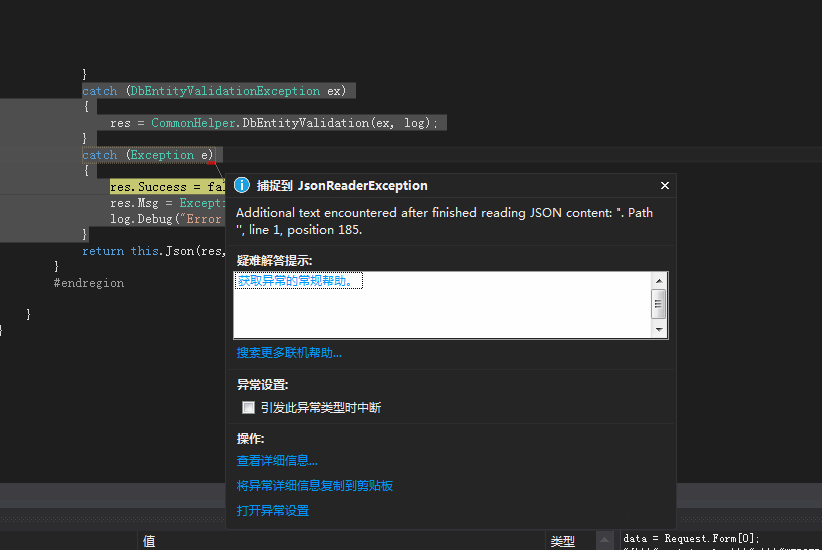Click the highlighted res.Success line
The height and width of the screenshot is (550, 822).
click(167, 187)
